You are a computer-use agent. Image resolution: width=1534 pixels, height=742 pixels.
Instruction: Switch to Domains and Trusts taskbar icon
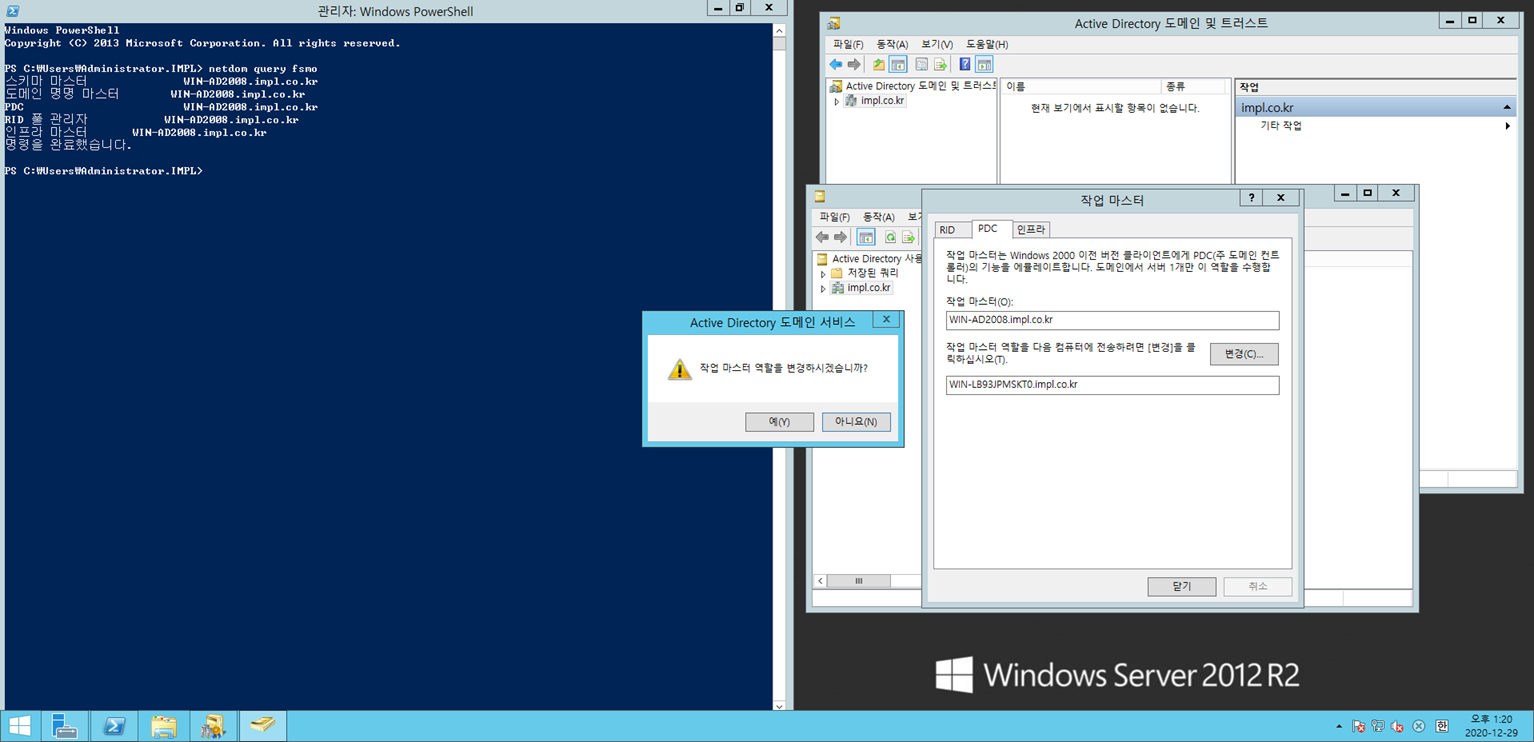coord(213,726)
